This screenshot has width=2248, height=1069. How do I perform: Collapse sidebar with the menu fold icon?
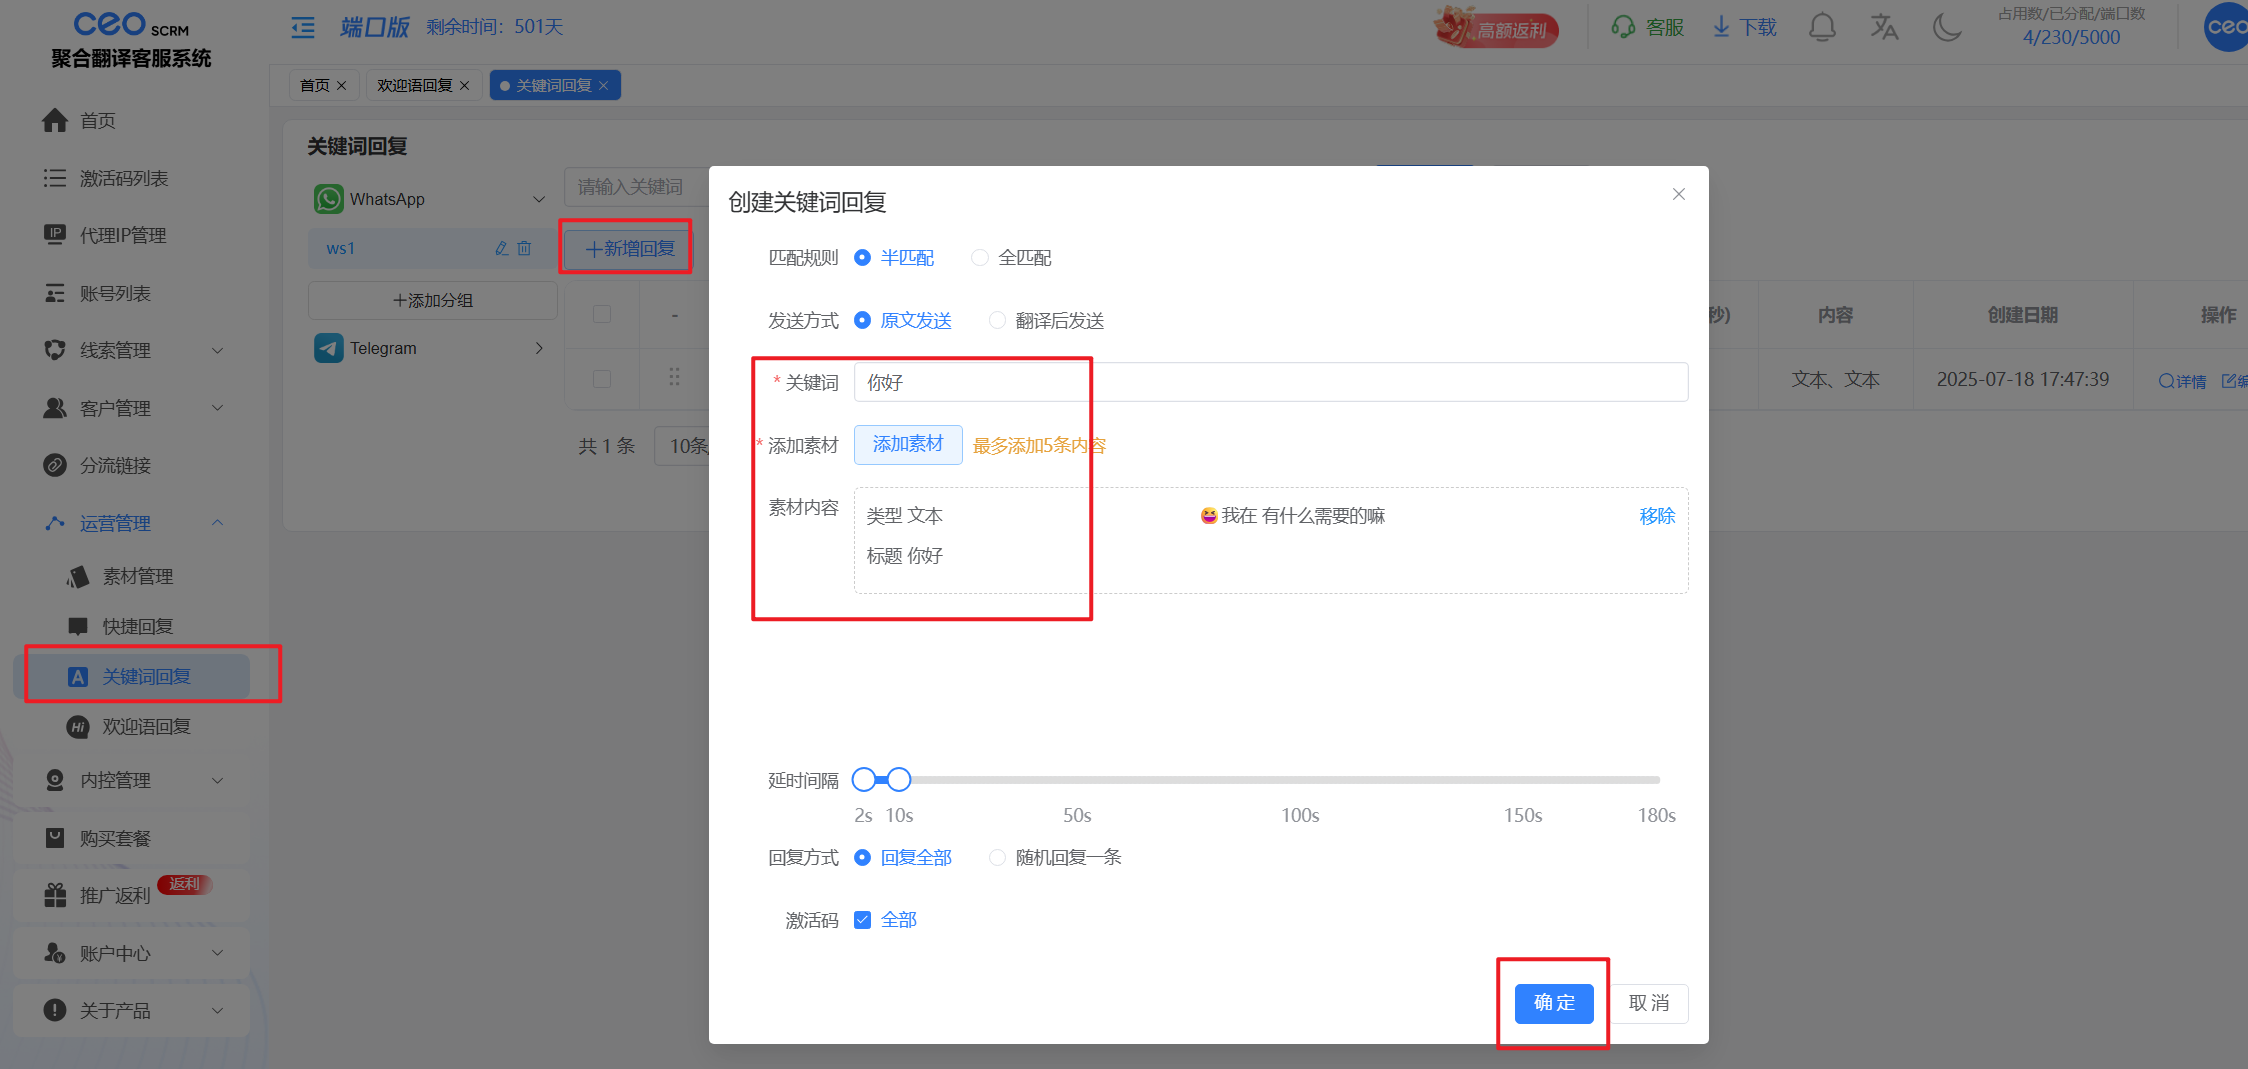(303, 27)
